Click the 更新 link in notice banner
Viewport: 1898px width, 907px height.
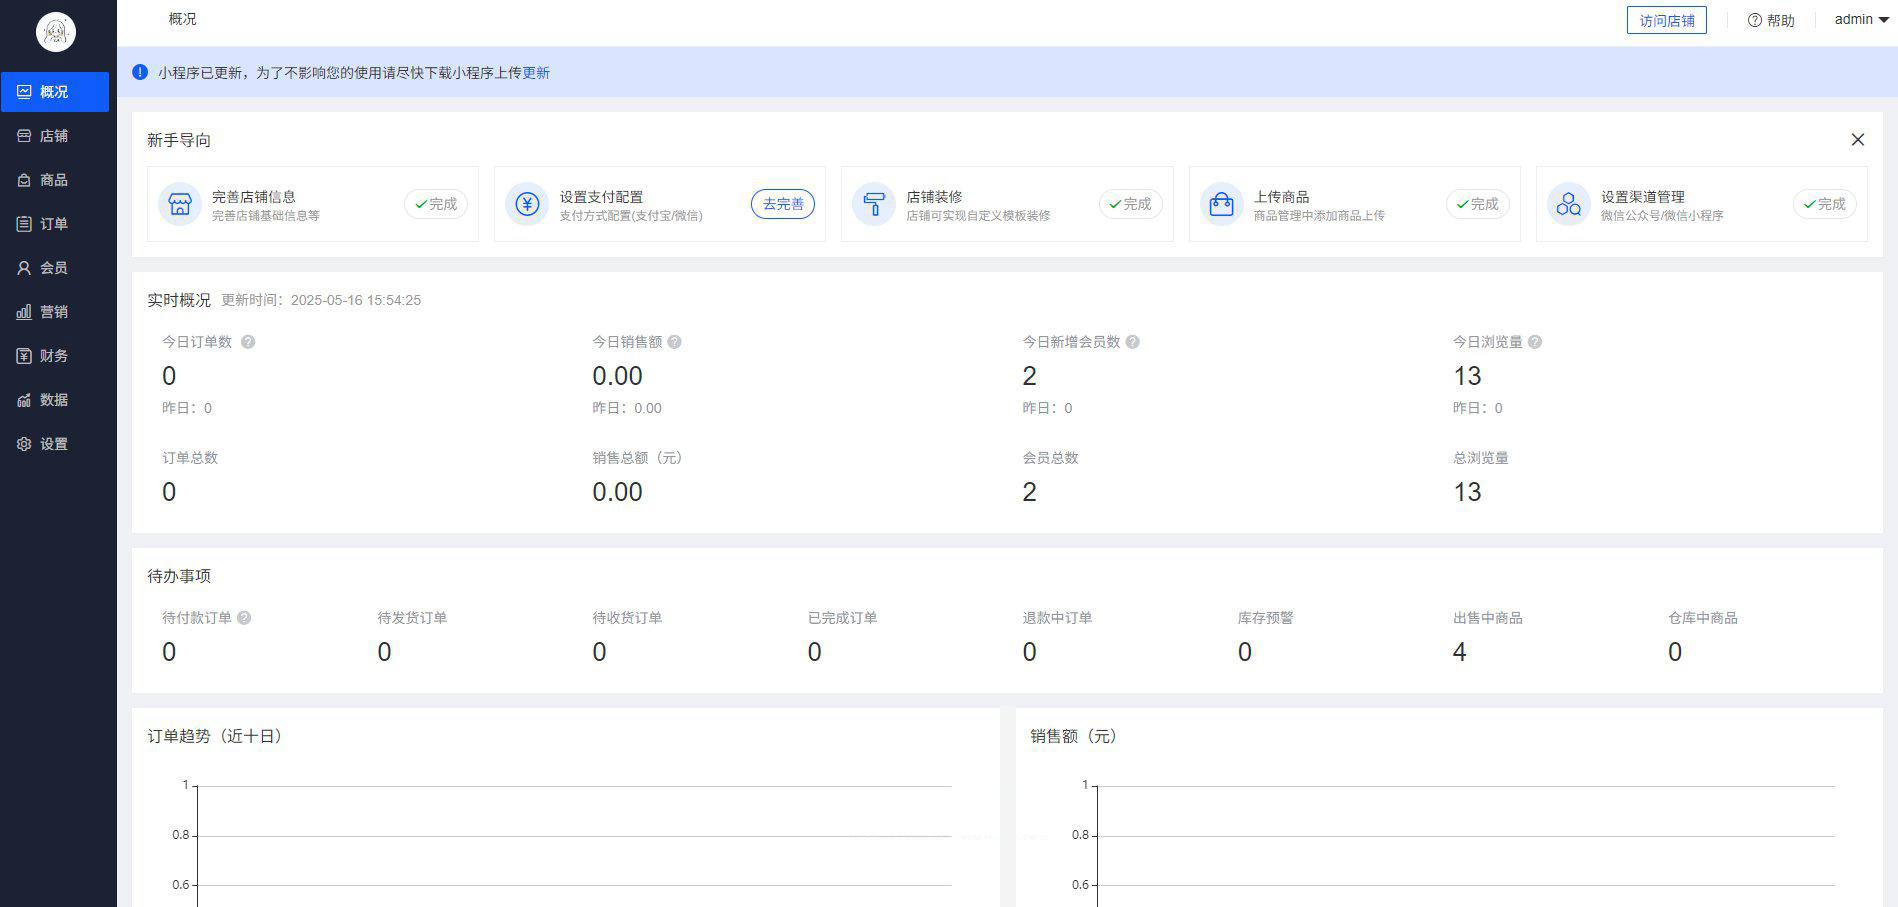tap(536, 73)
